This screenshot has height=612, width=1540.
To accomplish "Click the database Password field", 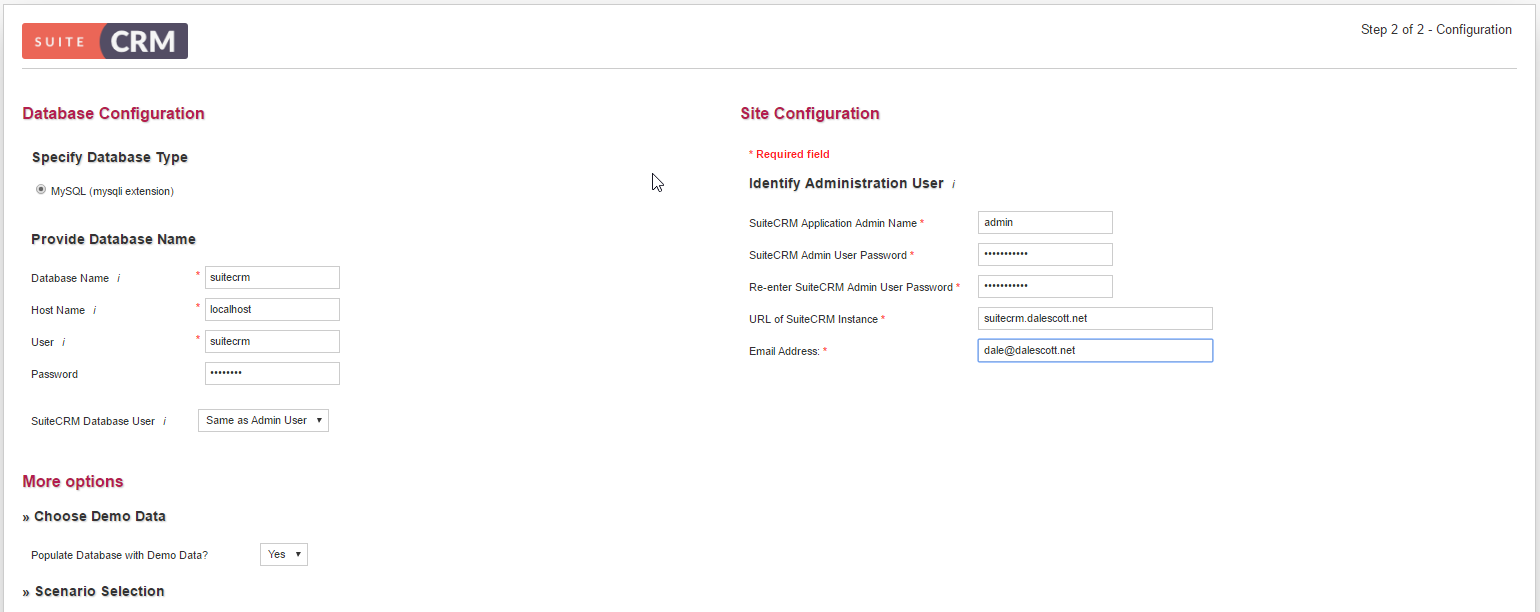I will point(272,373).
